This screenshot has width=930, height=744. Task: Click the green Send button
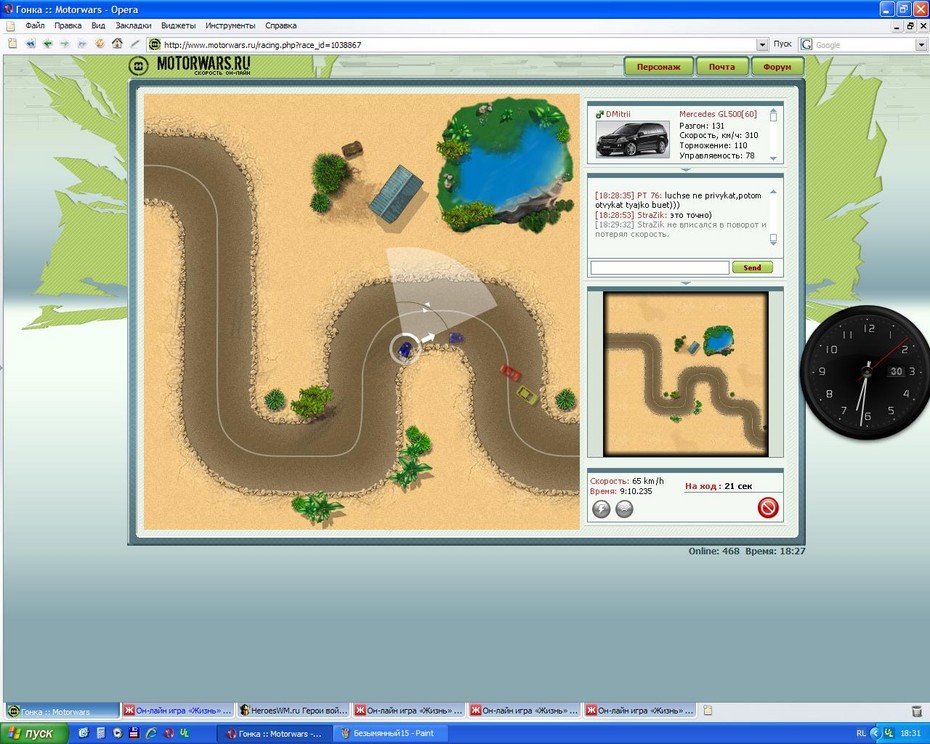752,268
